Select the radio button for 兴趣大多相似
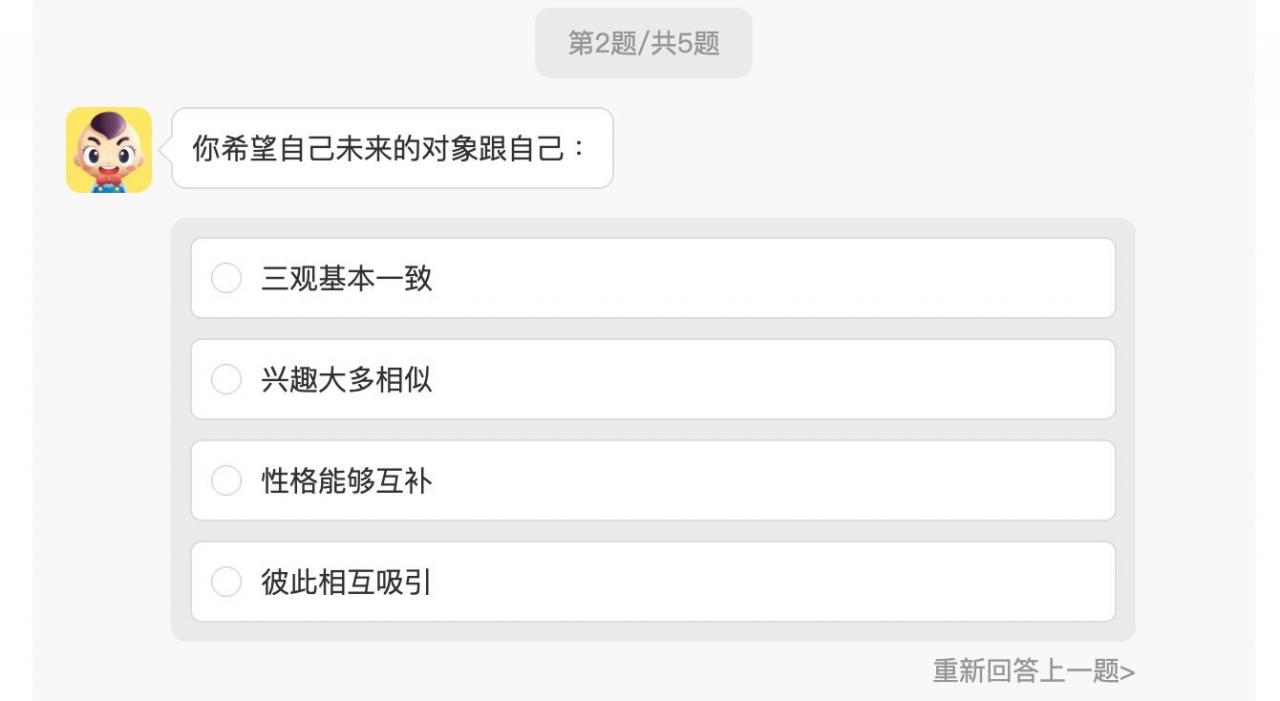 pyautogui.click(x=225, y=379)
